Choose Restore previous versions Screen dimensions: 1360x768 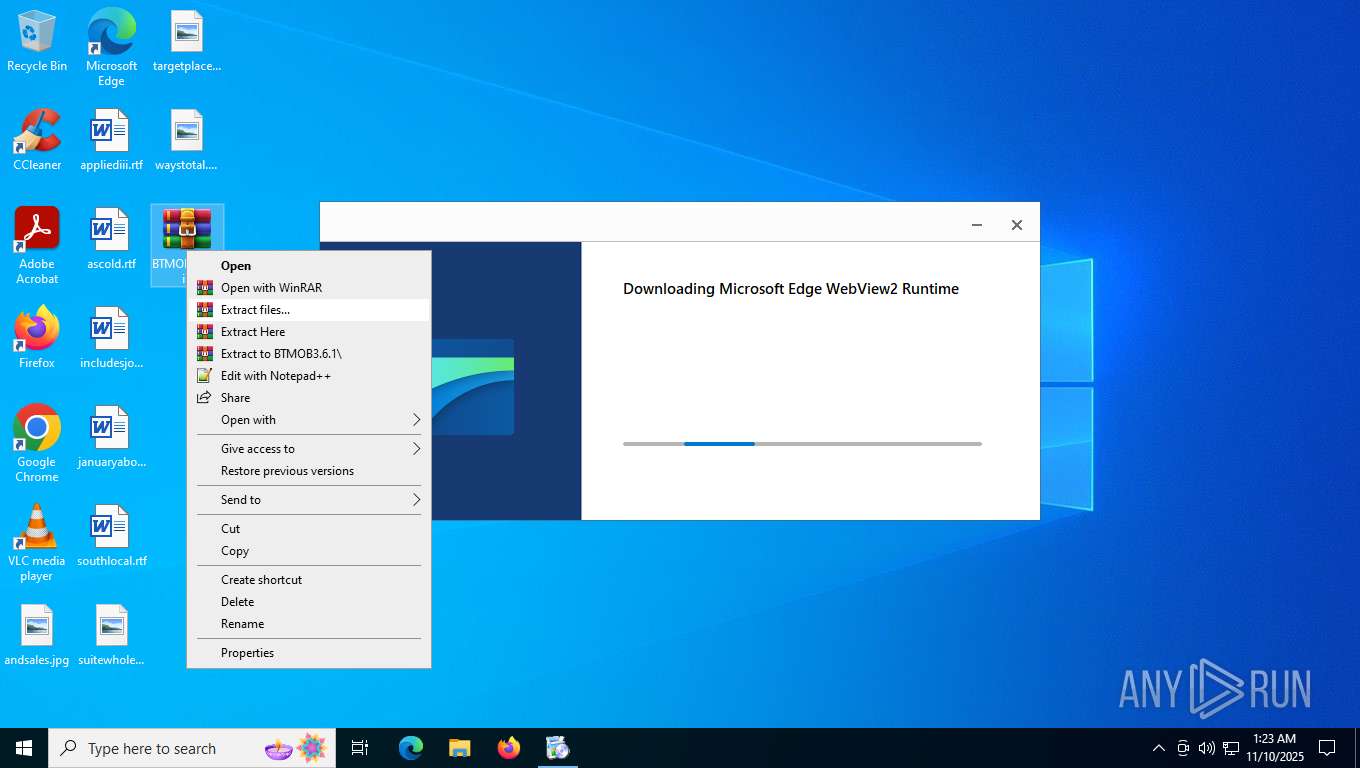(x=309, y=471)
